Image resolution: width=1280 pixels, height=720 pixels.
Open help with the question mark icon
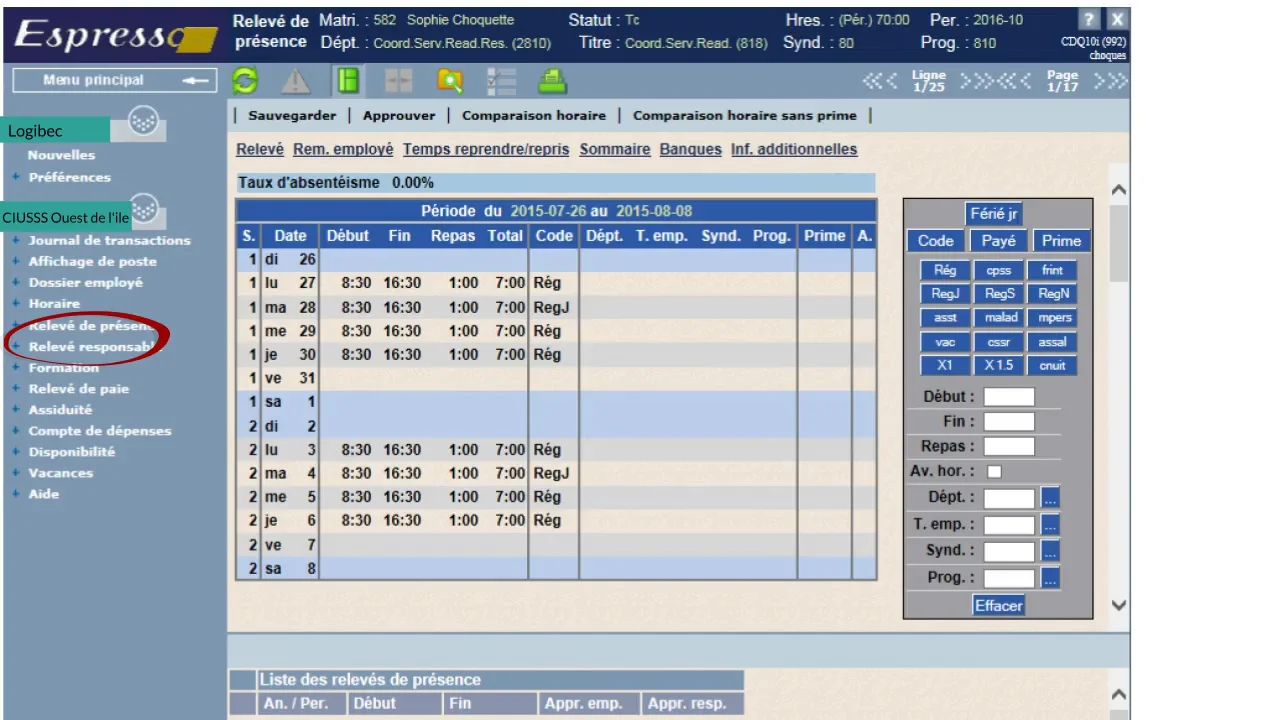[1089, 19]
